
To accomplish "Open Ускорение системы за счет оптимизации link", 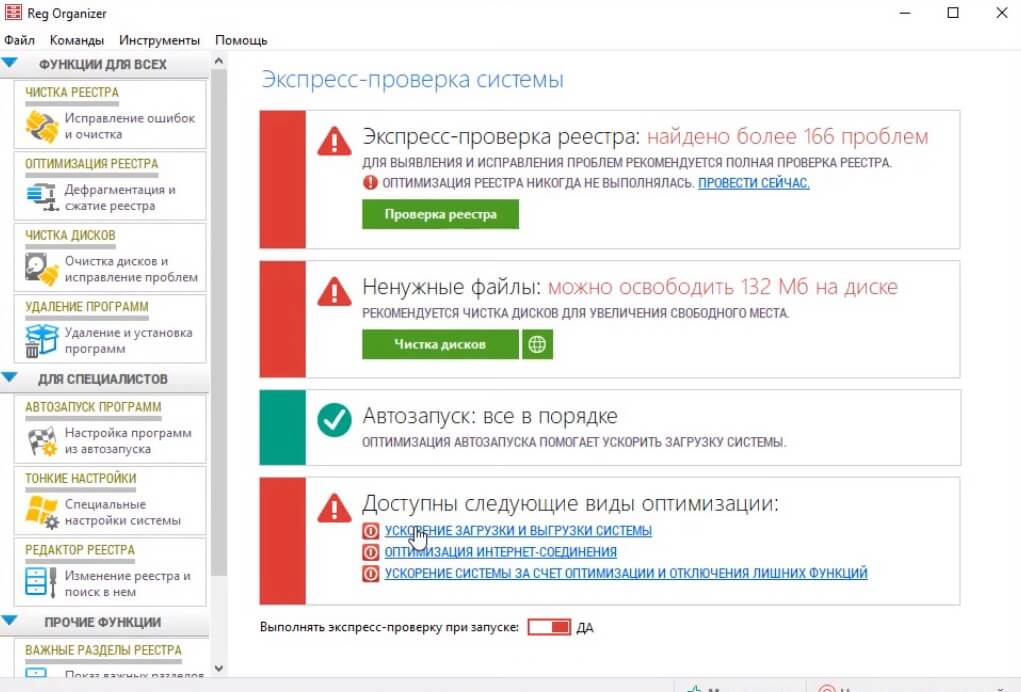I will point(626,574).
